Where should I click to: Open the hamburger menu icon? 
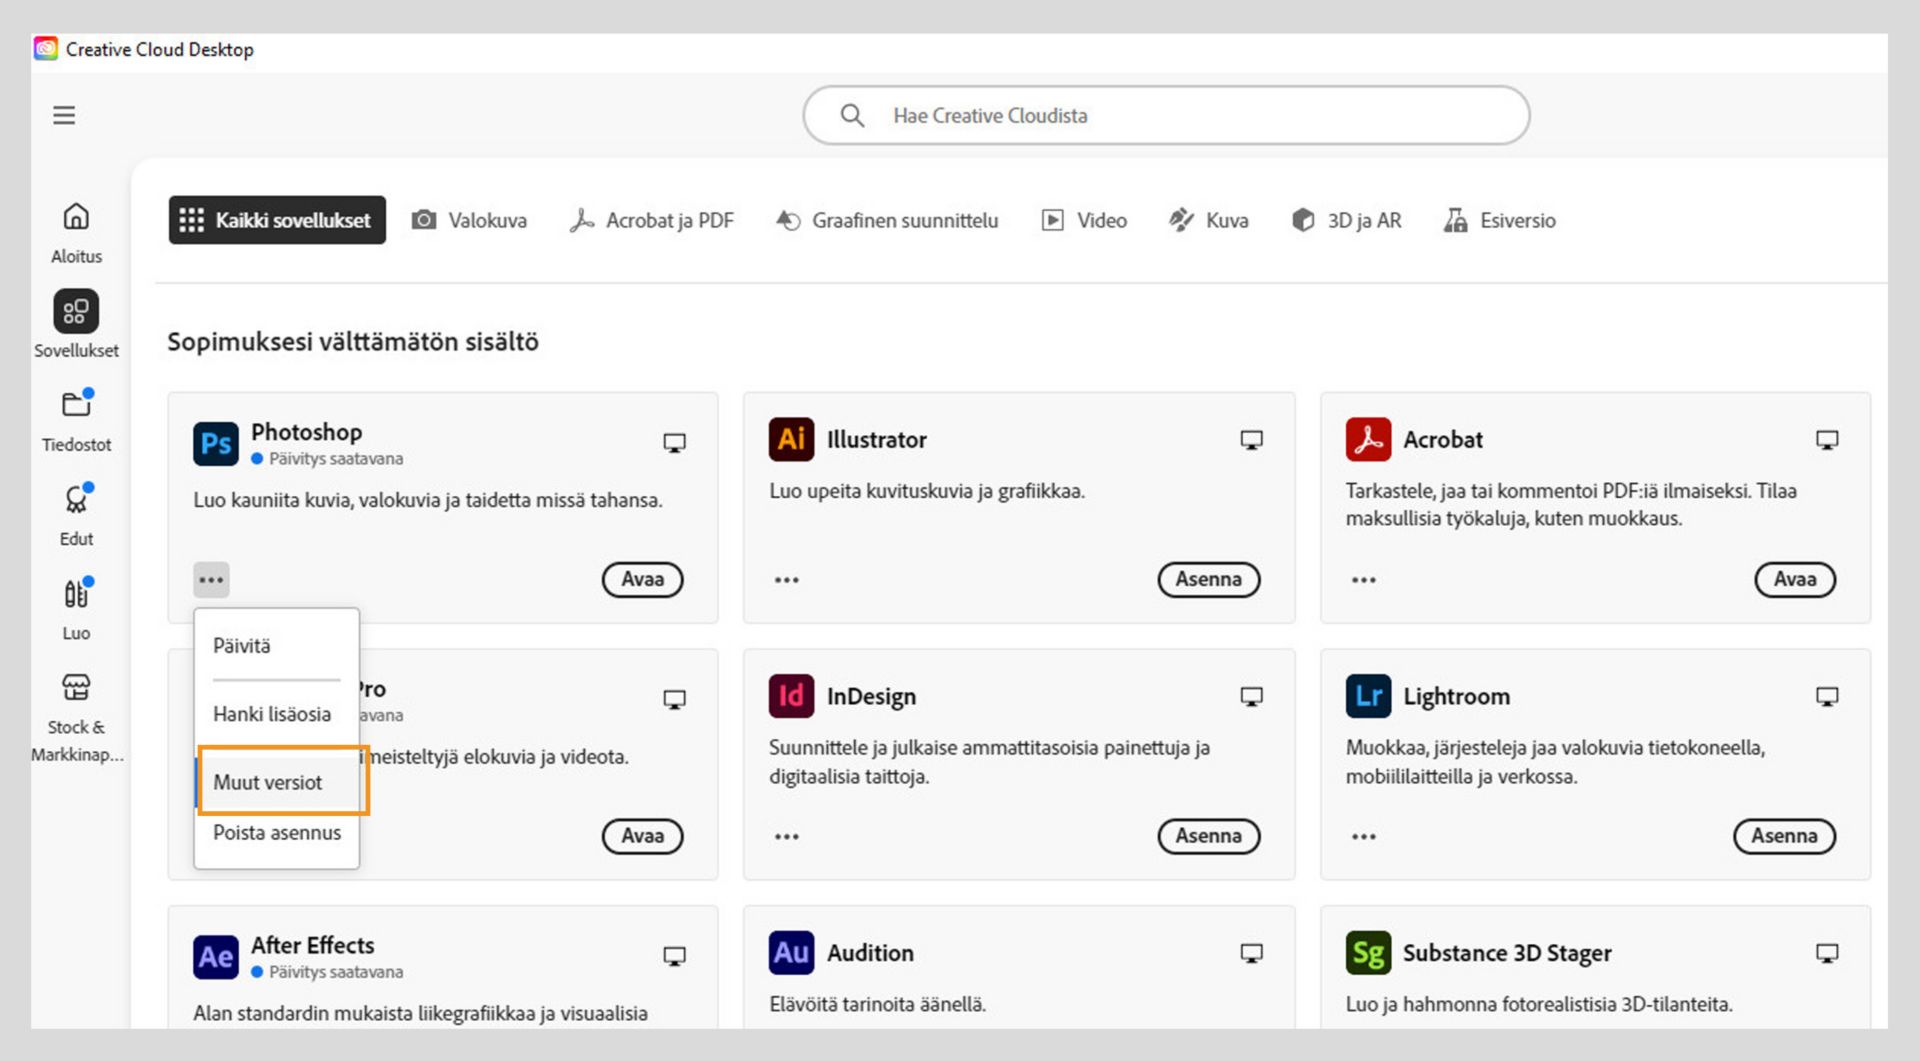pyautogui.click(x=64, y=116)
